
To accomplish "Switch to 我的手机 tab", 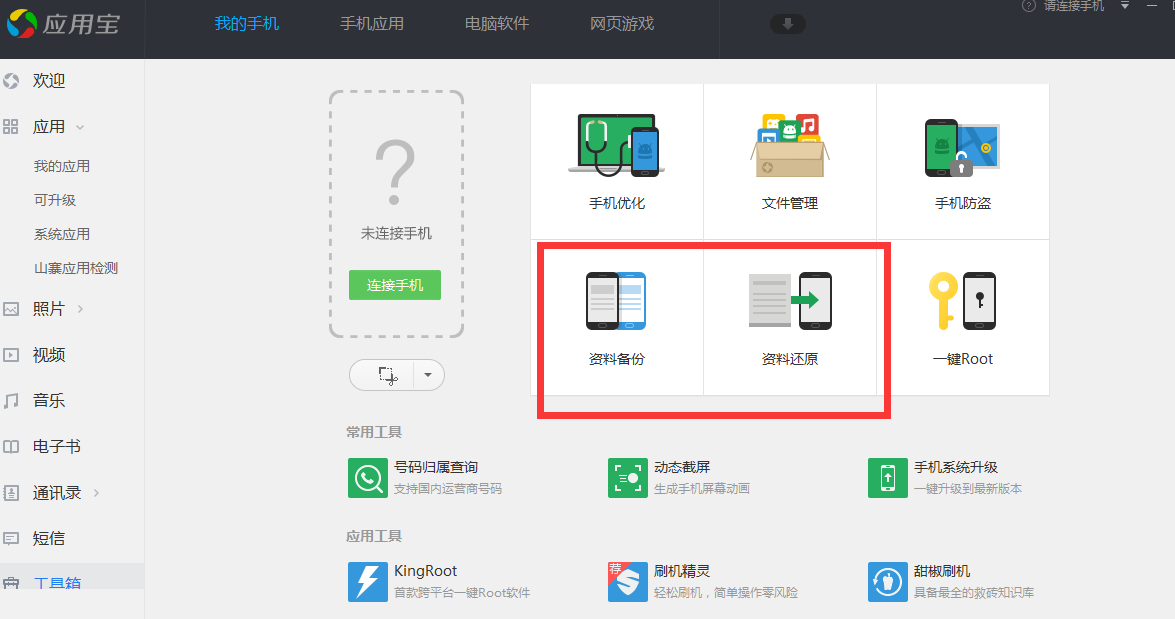I will [x=247, y=24].
